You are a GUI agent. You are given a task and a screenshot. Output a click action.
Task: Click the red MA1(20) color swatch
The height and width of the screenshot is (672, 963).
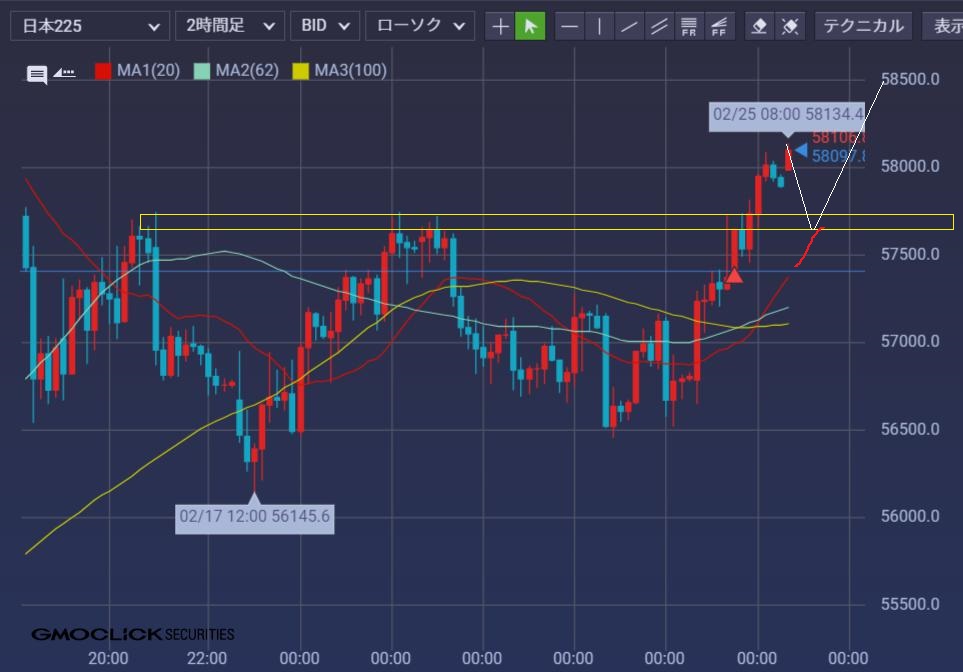103,71
